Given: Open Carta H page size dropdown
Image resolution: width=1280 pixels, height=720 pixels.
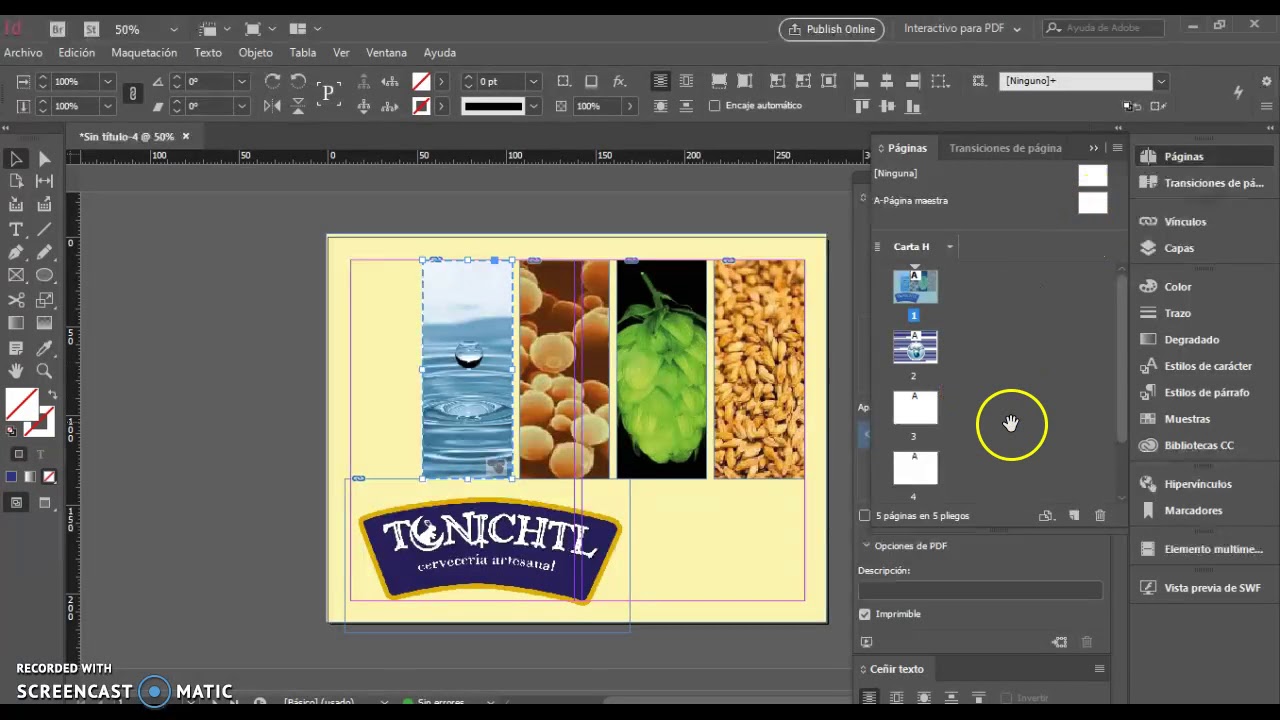Looking at the screenshot, I should 950,247.
